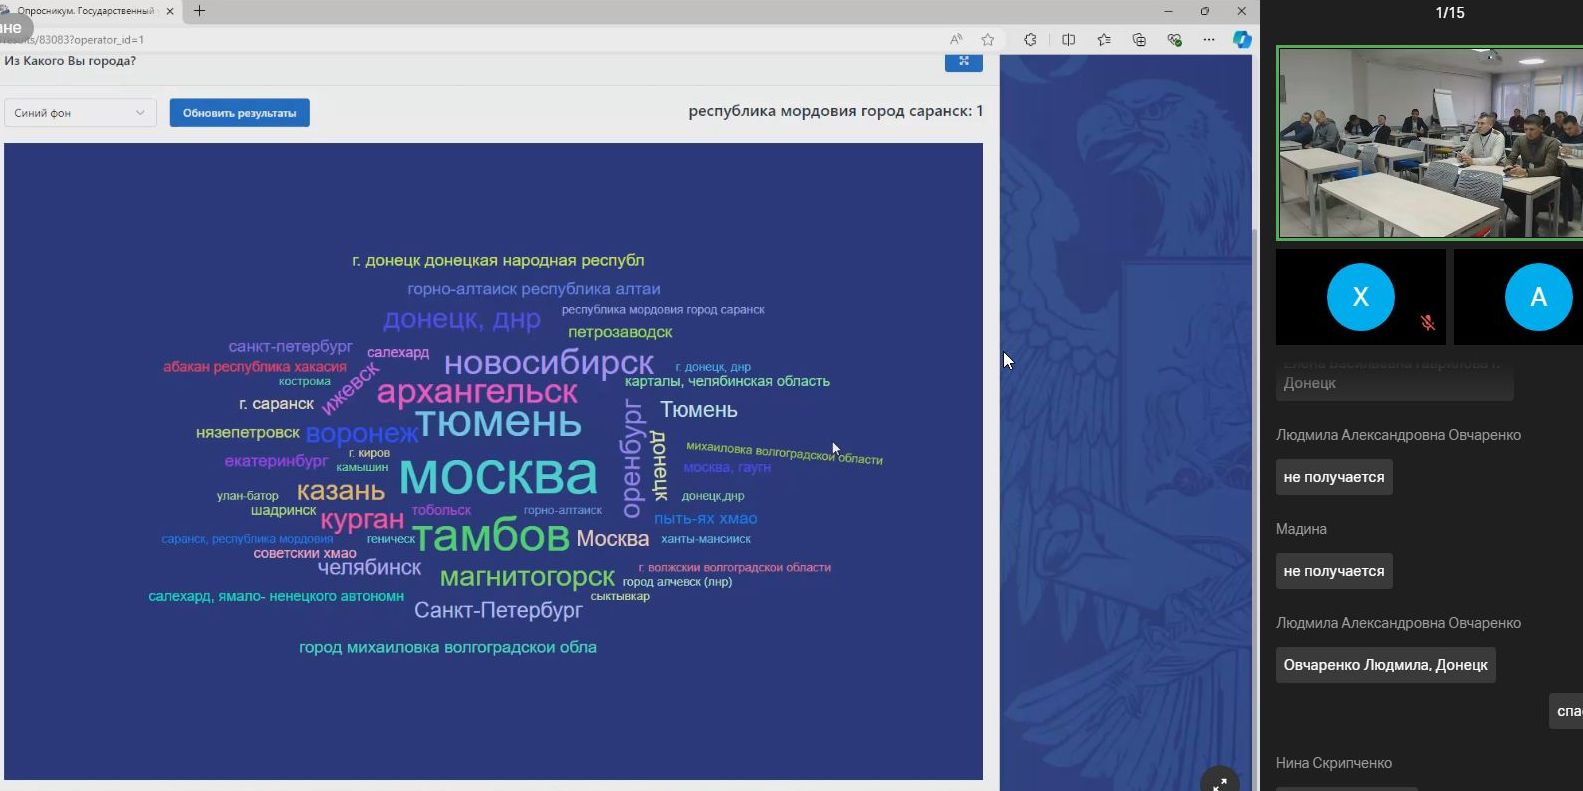Open the three-dot Settings and more menu
Screen dimensions: 1583x791
click(x=1209, y=40)
